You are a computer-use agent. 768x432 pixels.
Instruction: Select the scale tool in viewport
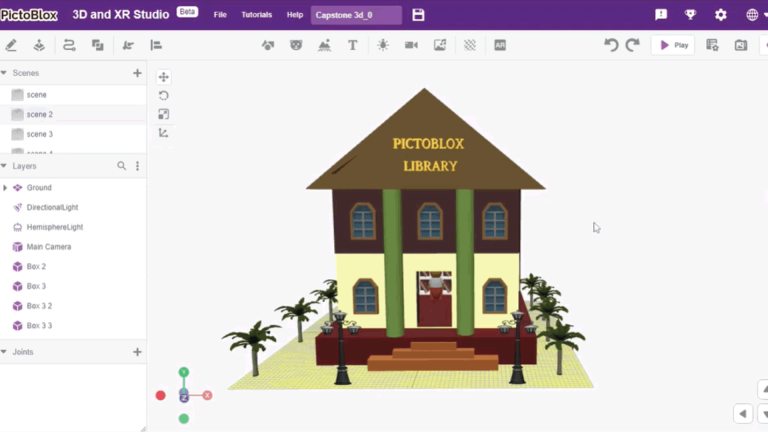164,114
